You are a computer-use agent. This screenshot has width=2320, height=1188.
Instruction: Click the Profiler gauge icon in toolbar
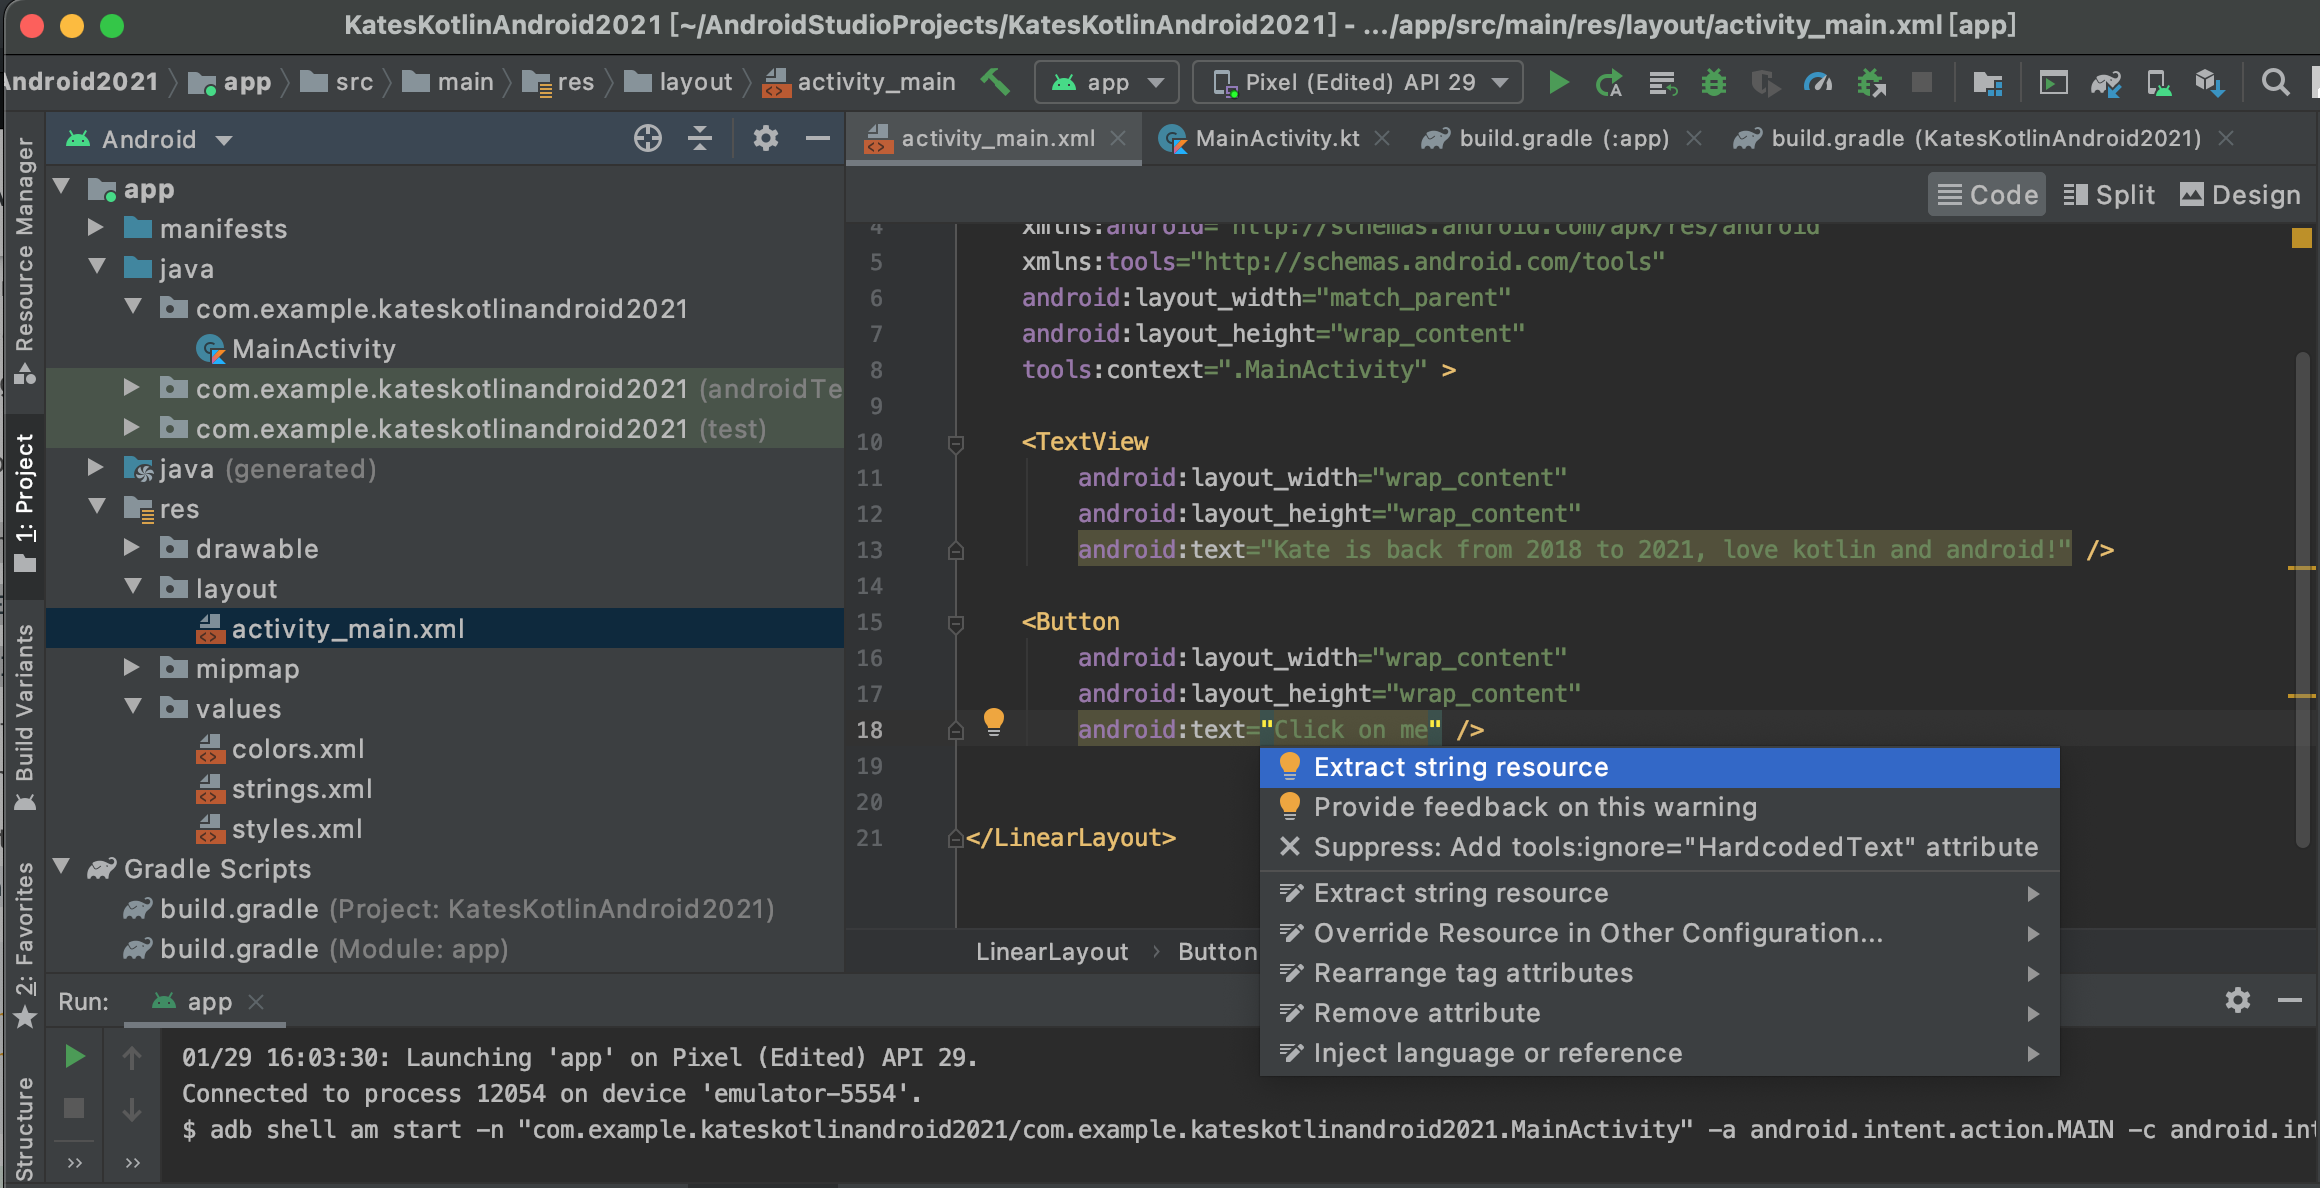coord(1817,82)
